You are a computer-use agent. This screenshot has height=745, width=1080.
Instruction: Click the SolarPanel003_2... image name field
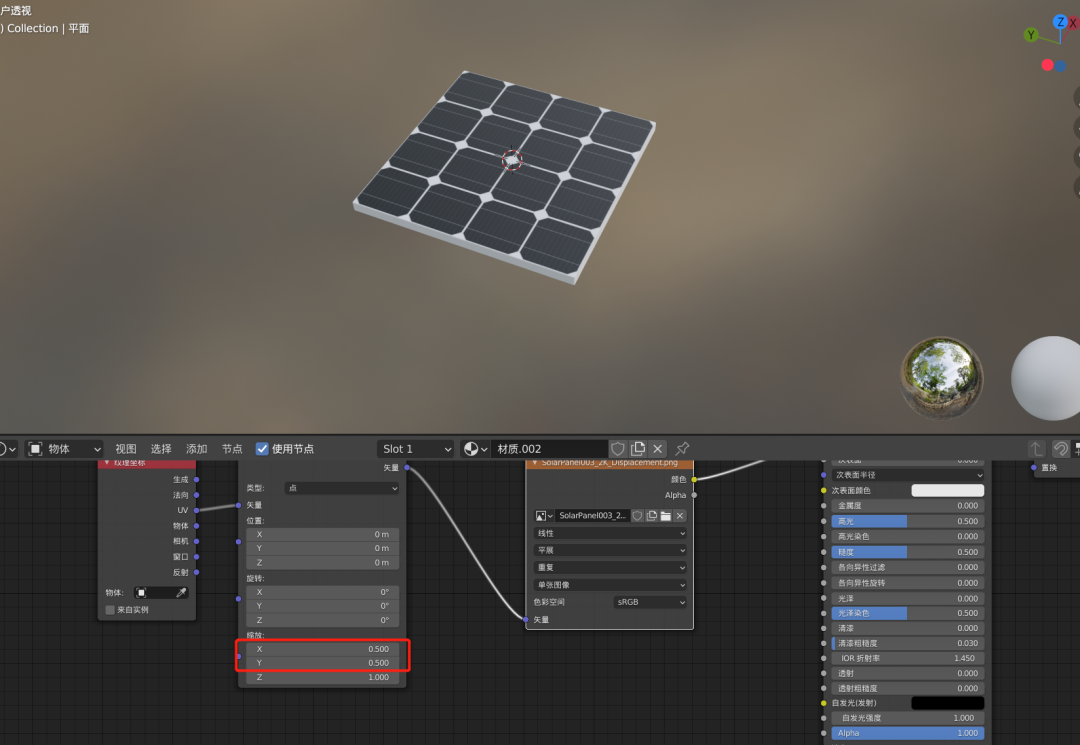point(592,516)
